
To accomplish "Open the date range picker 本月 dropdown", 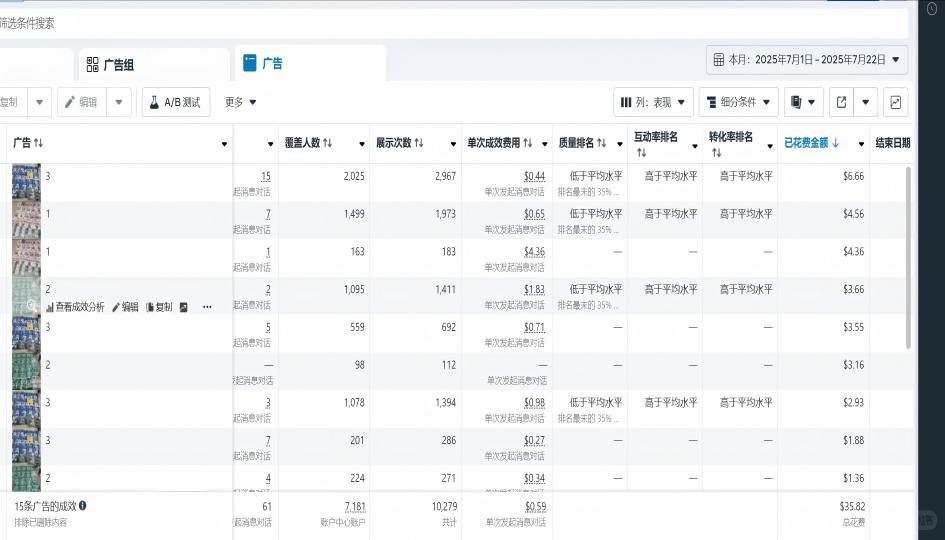I will click(807, 60).
